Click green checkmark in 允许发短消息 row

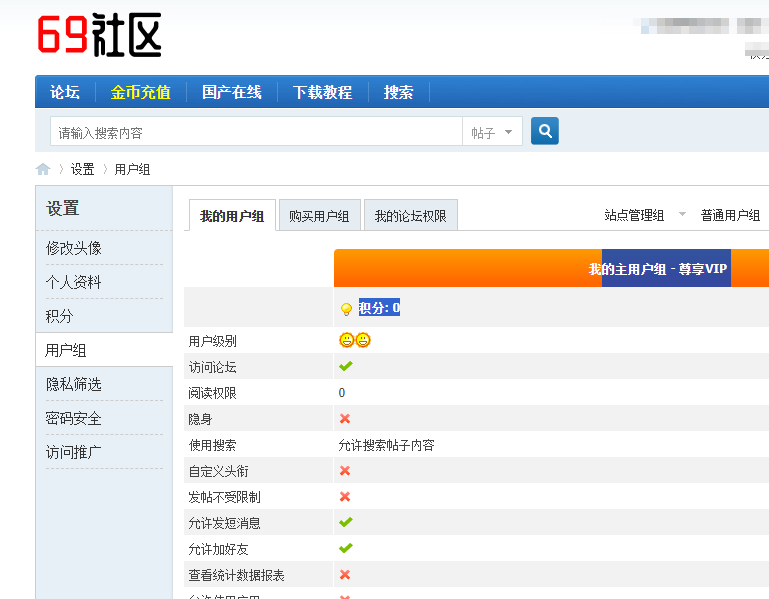346,522
